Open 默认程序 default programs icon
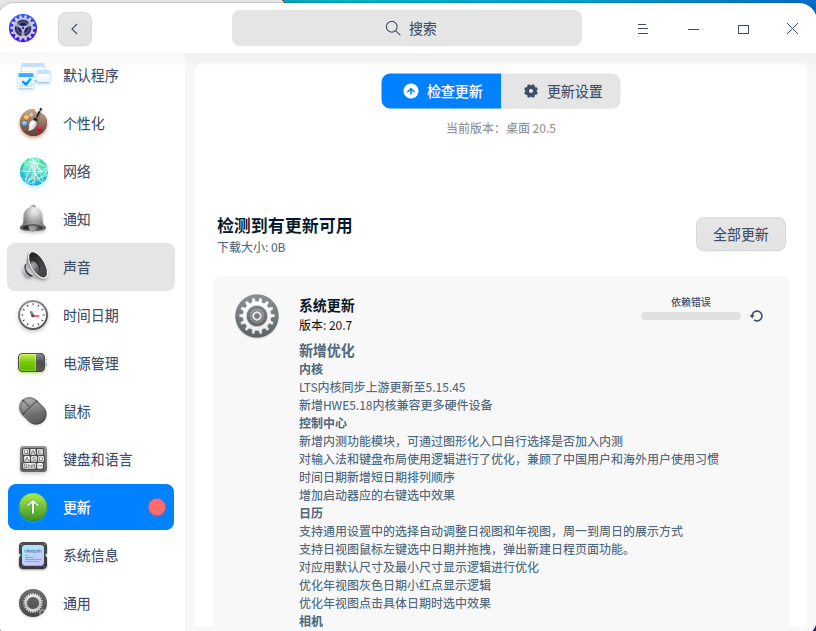This screenshot has height=631, width=816. point(33,76)
